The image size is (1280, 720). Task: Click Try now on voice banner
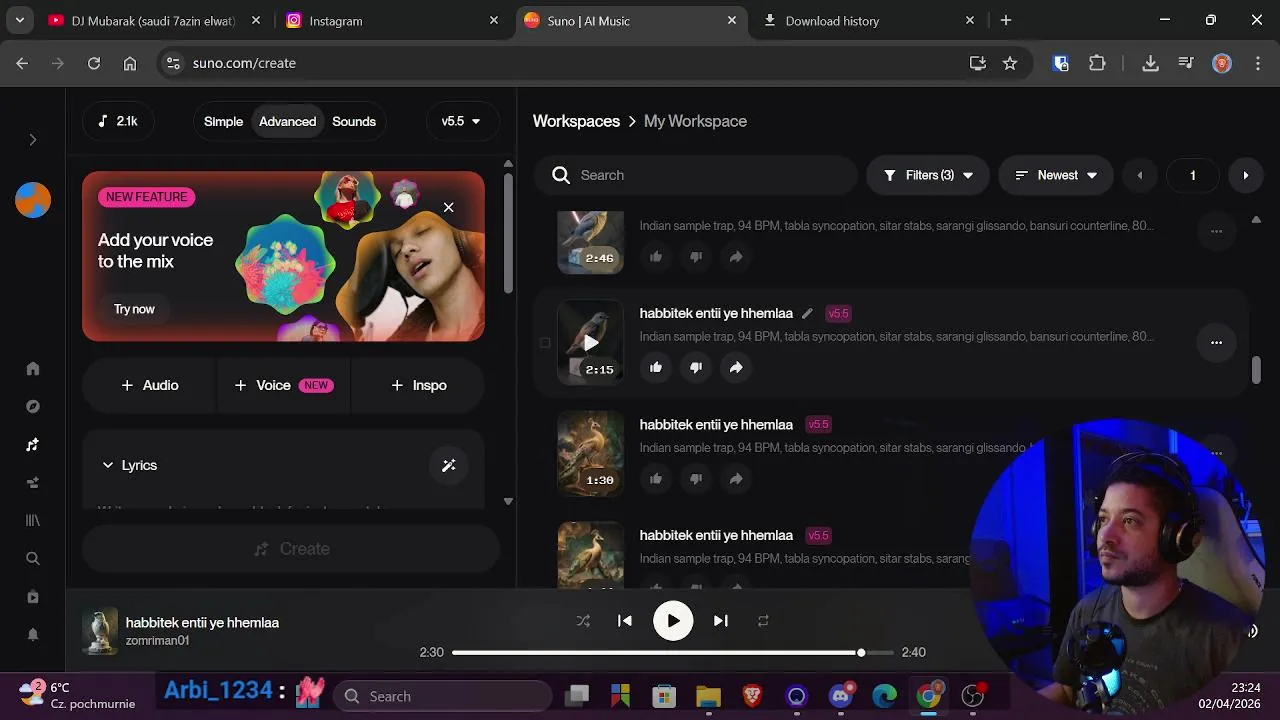[x=134, y=309]
